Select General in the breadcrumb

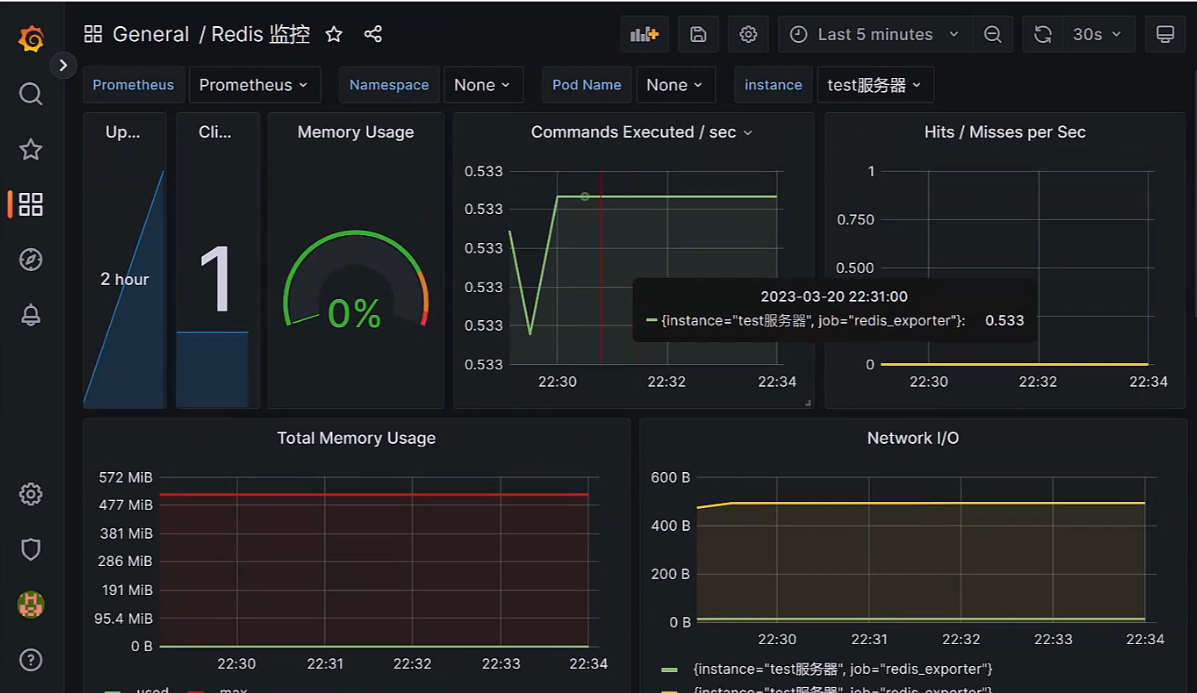click(x=150, y=33)
